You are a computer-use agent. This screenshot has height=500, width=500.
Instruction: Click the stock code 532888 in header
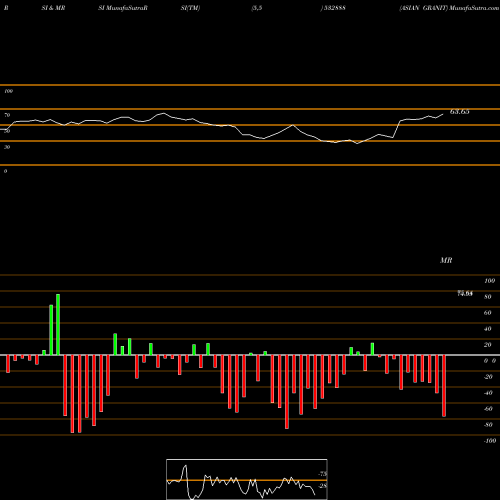(x=334, y=8)
